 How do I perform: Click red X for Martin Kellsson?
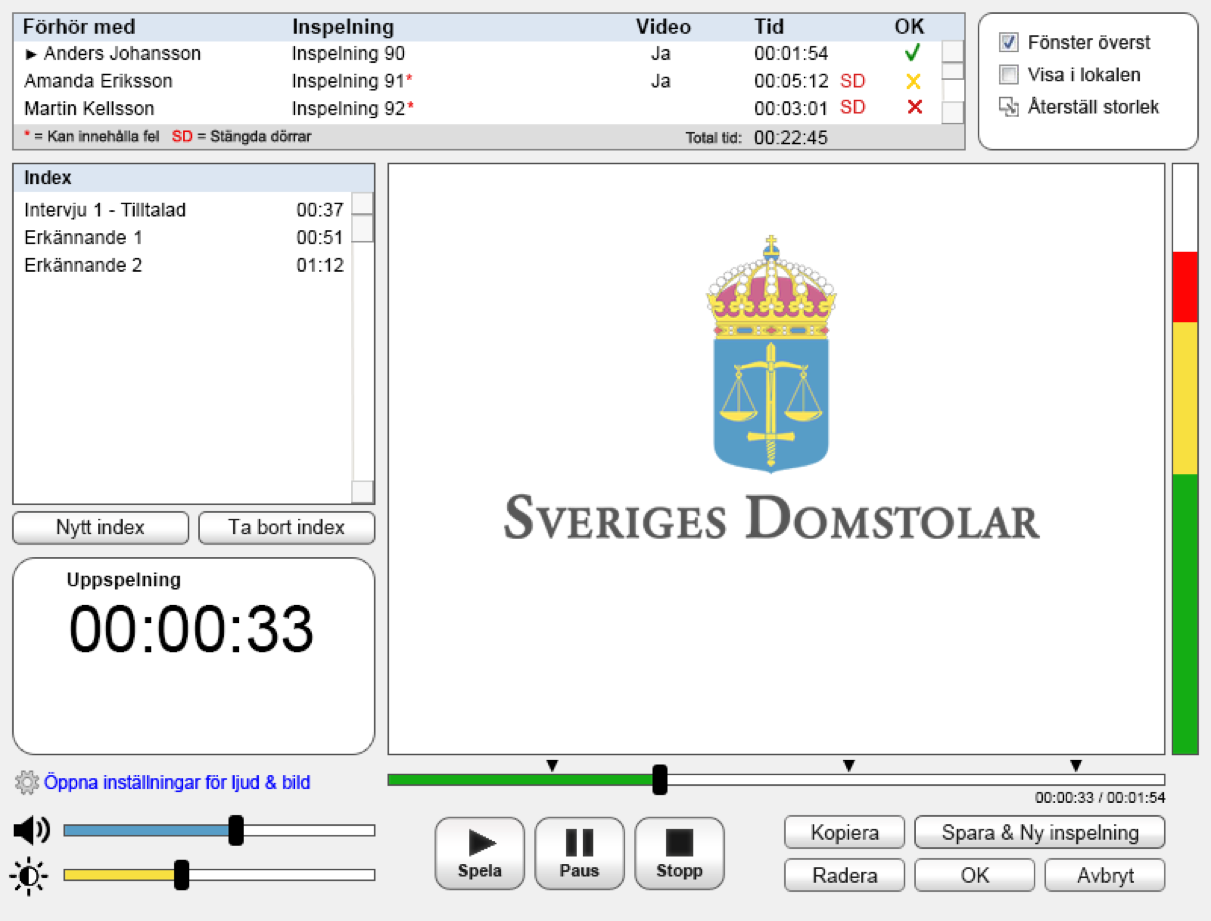tap(914, 108)
